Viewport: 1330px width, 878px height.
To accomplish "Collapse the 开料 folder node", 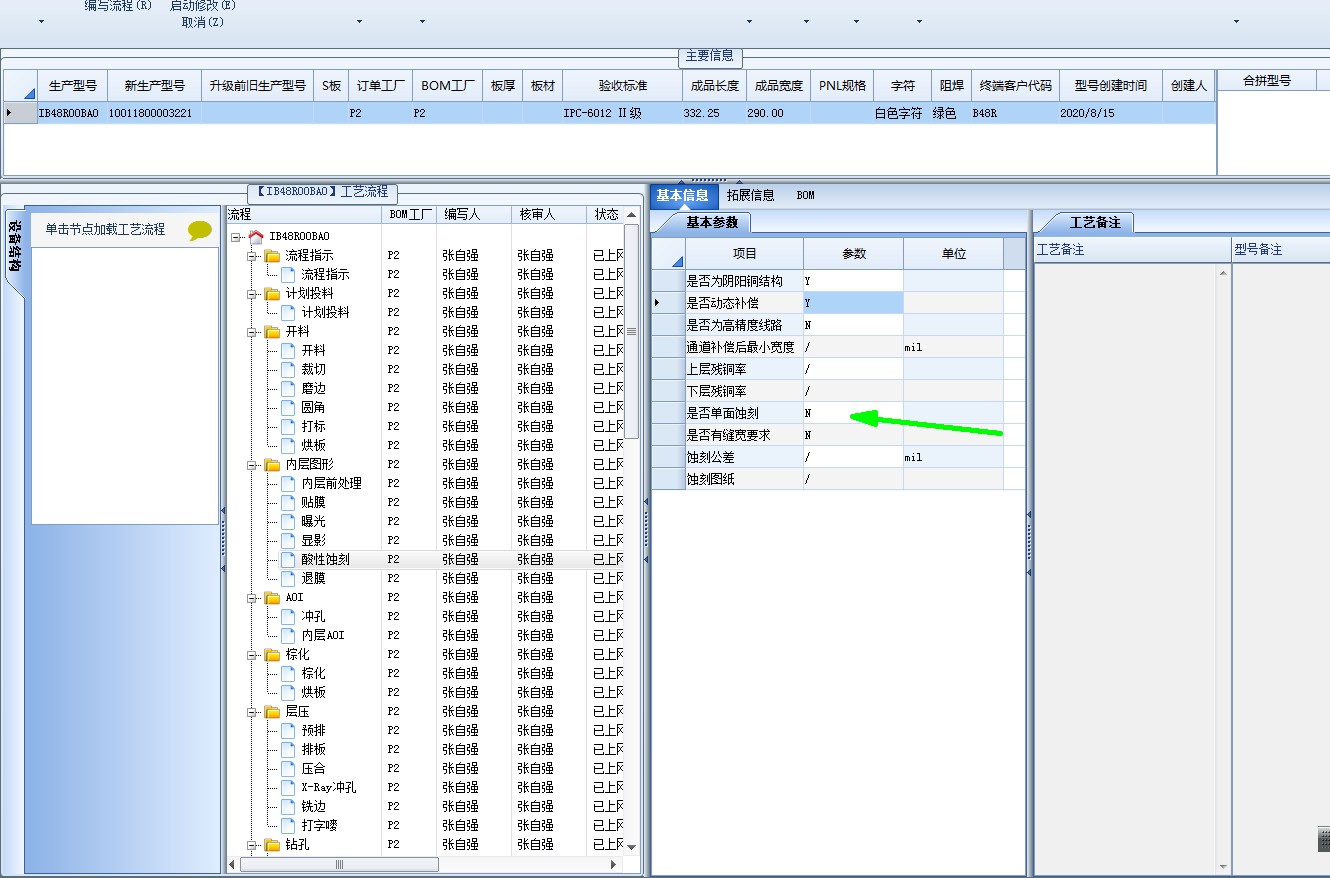I will (253, 331).
